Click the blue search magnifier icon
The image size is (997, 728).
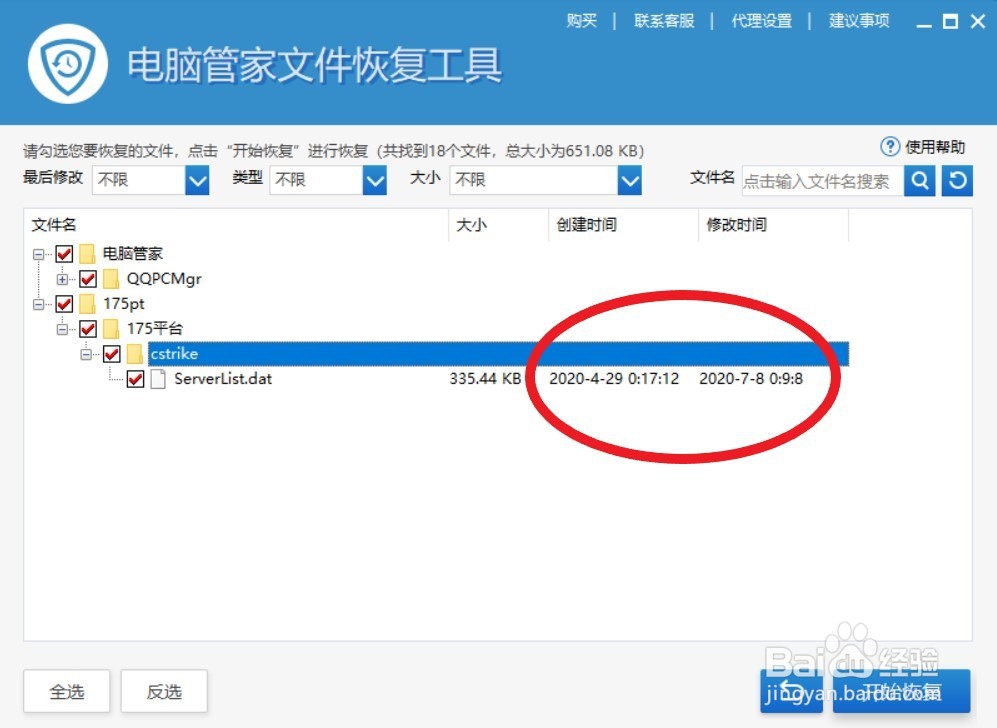(x=919, y=181)
